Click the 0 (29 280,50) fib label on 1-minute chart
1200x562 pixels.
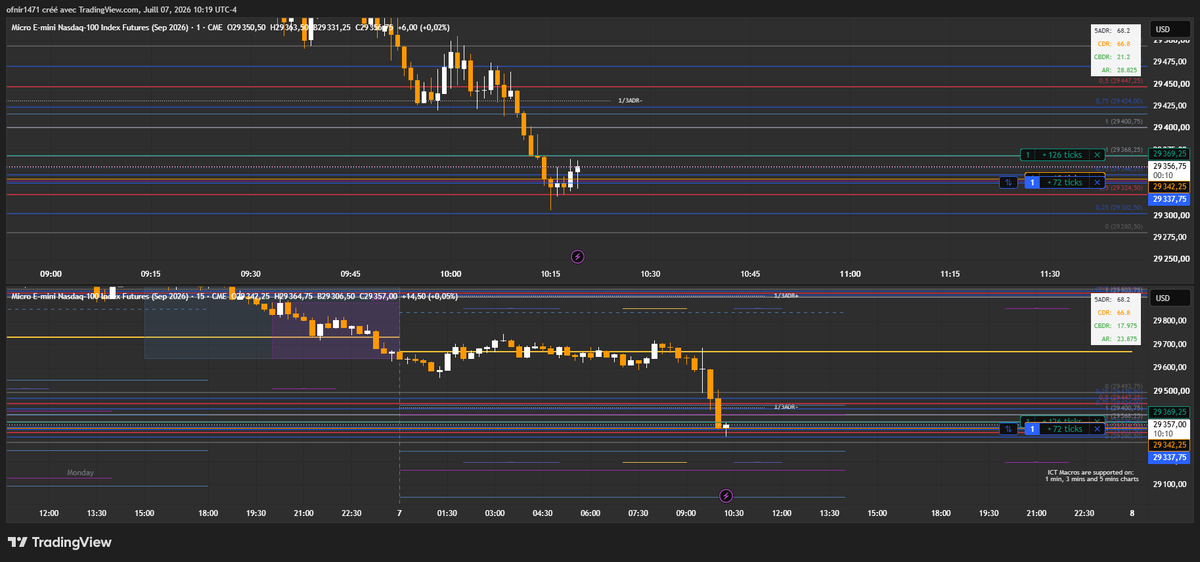tap(1123, 226)
